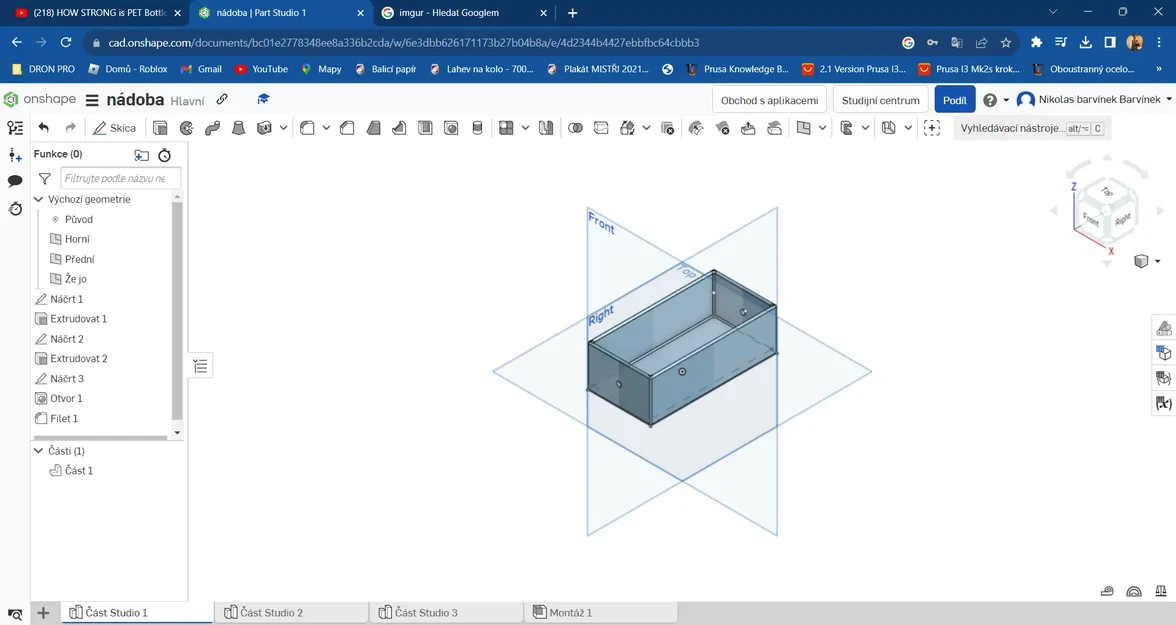Open Studijní centrum

tap(880, 100)
